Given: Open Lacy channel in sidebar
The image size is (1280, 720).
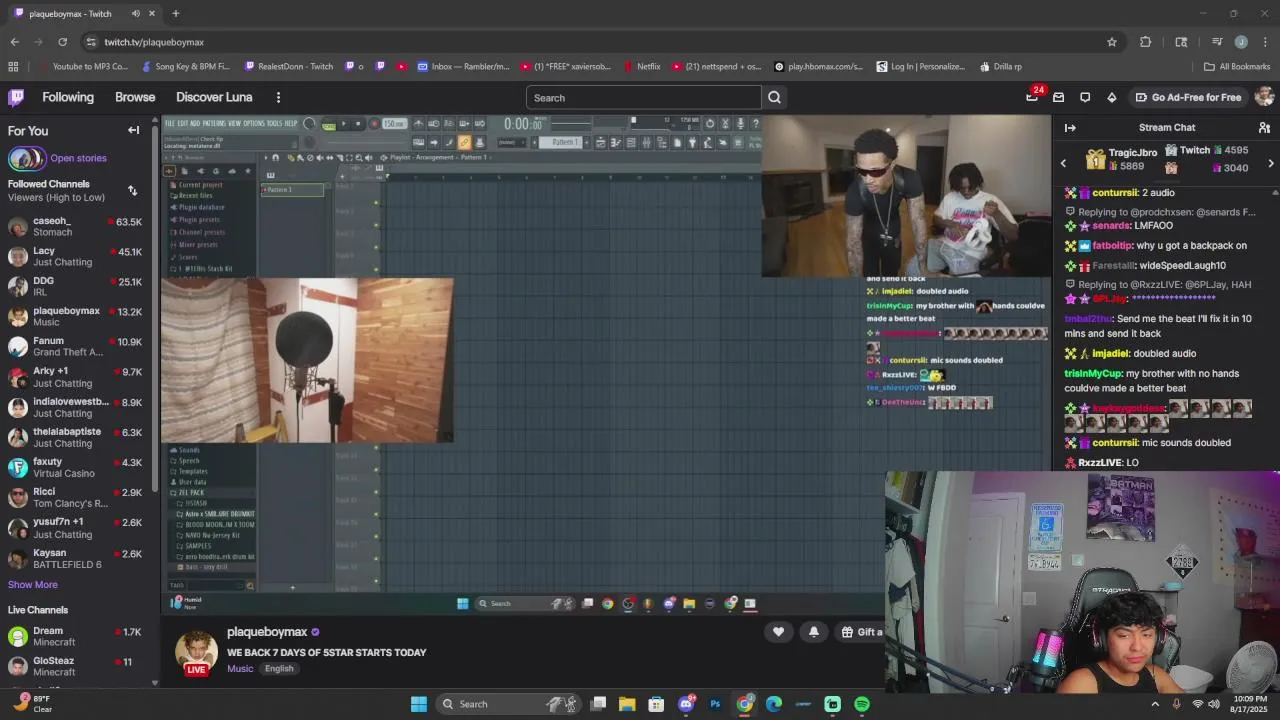Looking at the screenshot, I should coord(76,256).
